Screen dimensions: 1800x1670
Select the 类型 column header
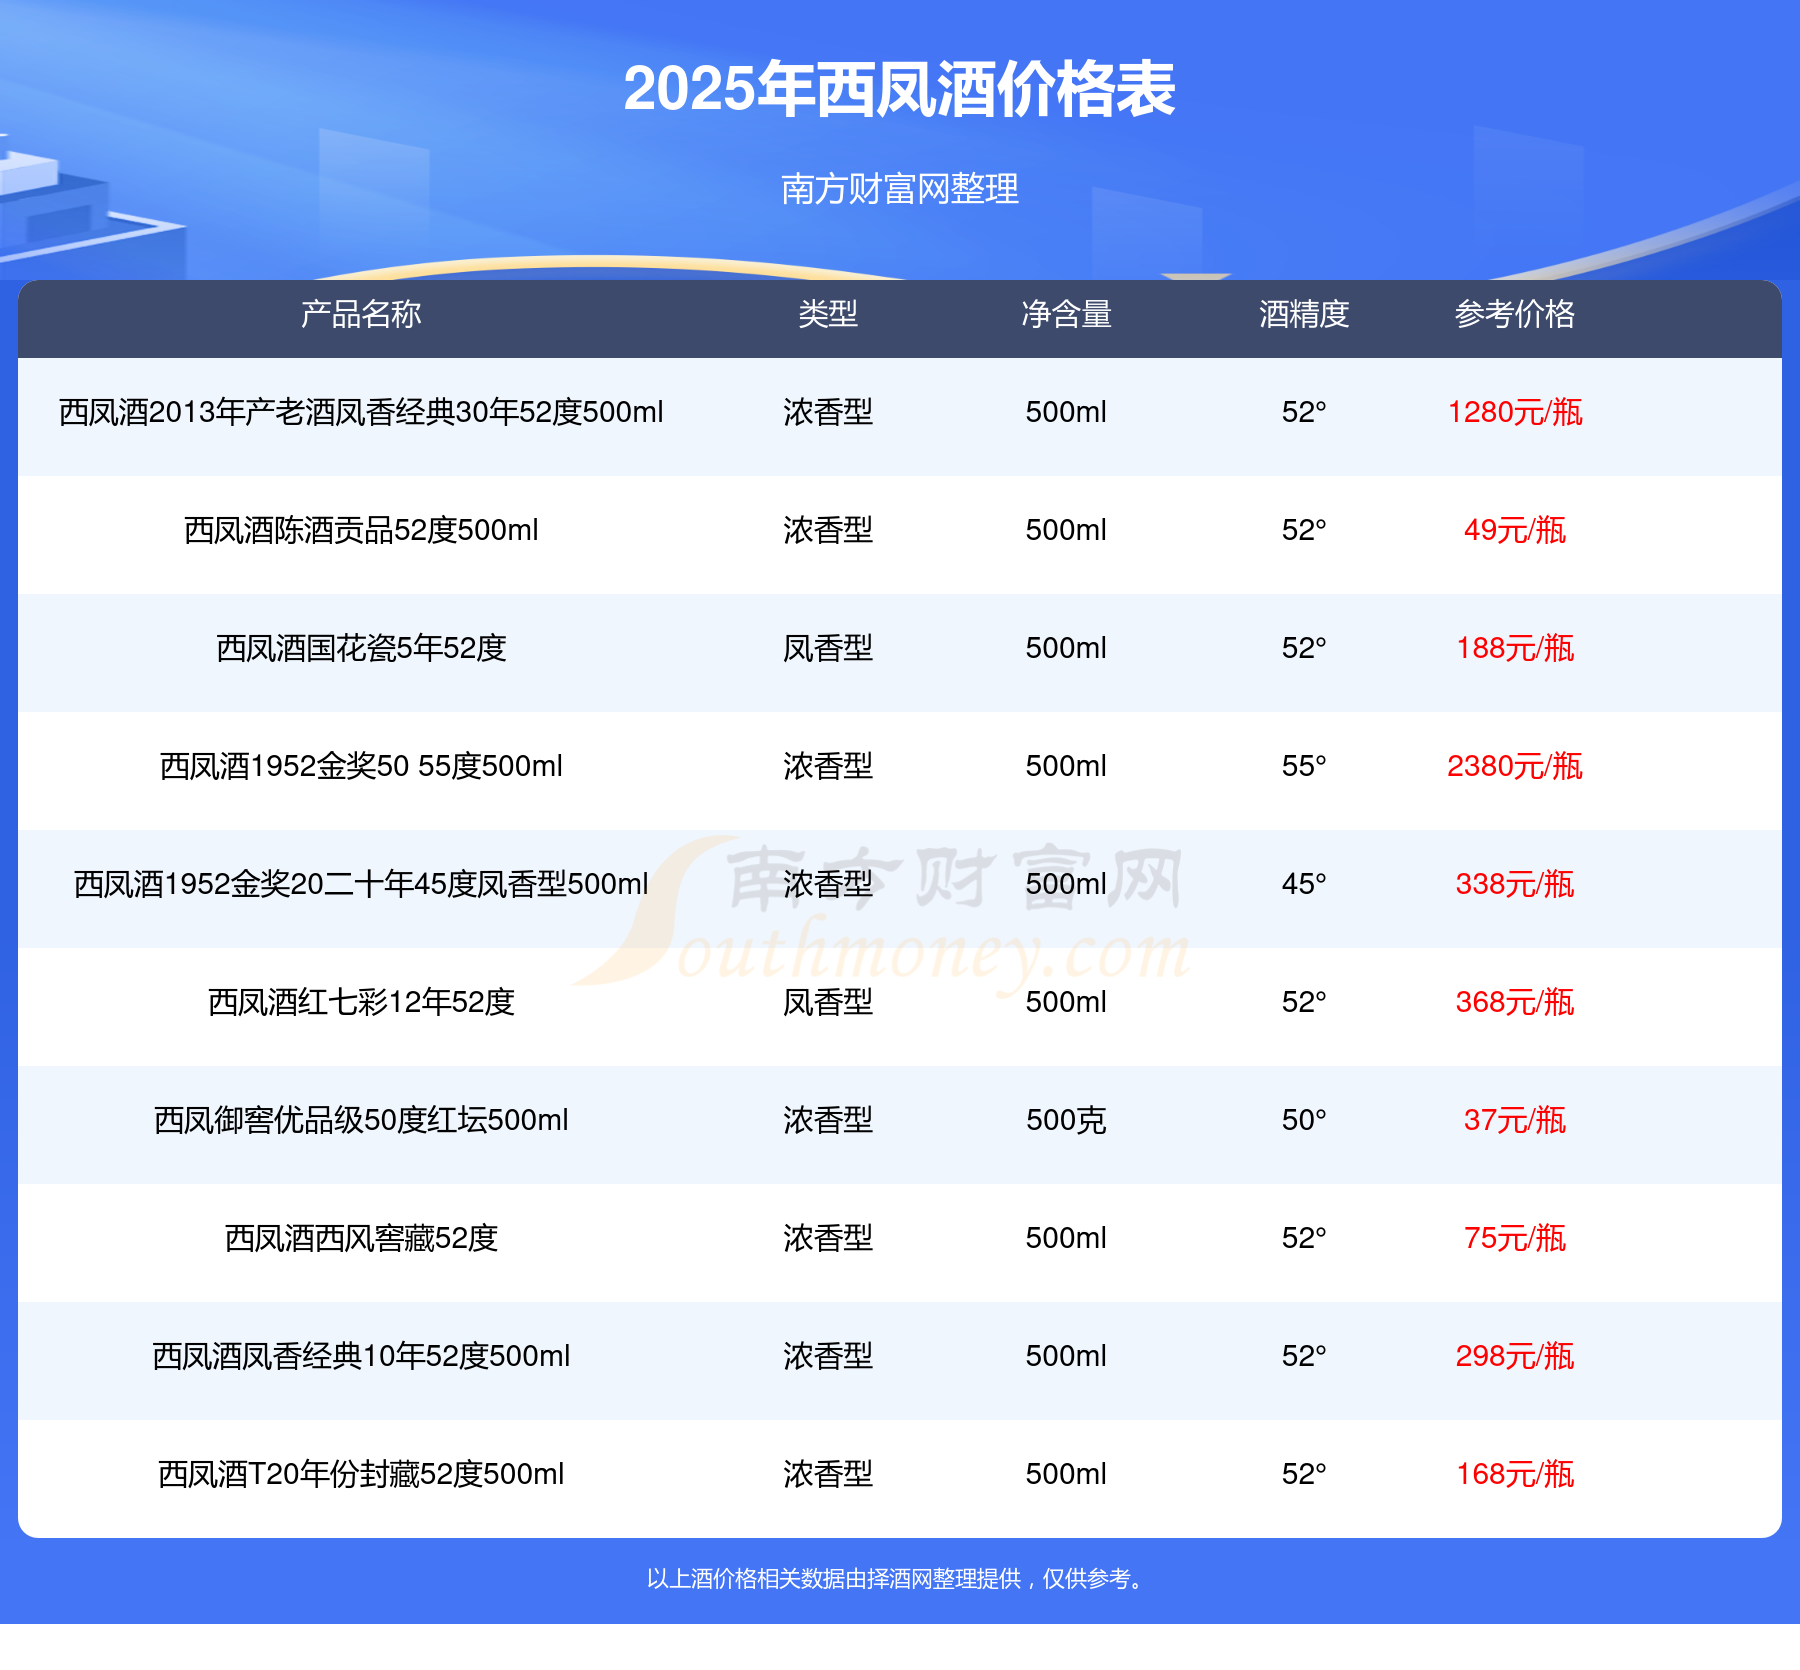828,314
